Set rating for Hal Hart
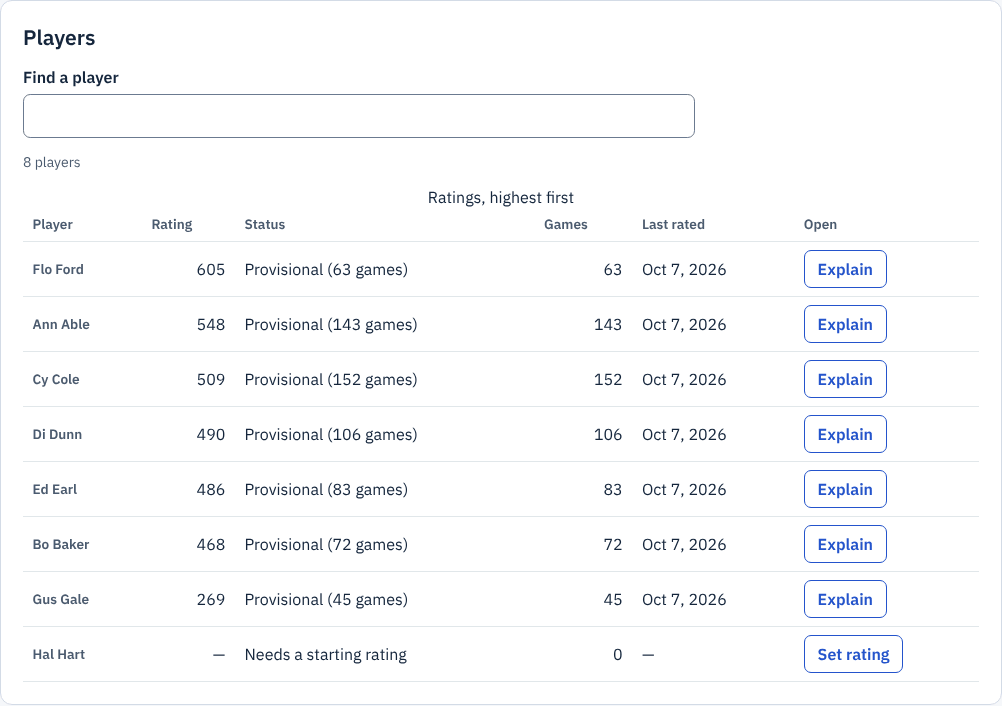This screenshot has height=706, width=1002. click(853, 654)
